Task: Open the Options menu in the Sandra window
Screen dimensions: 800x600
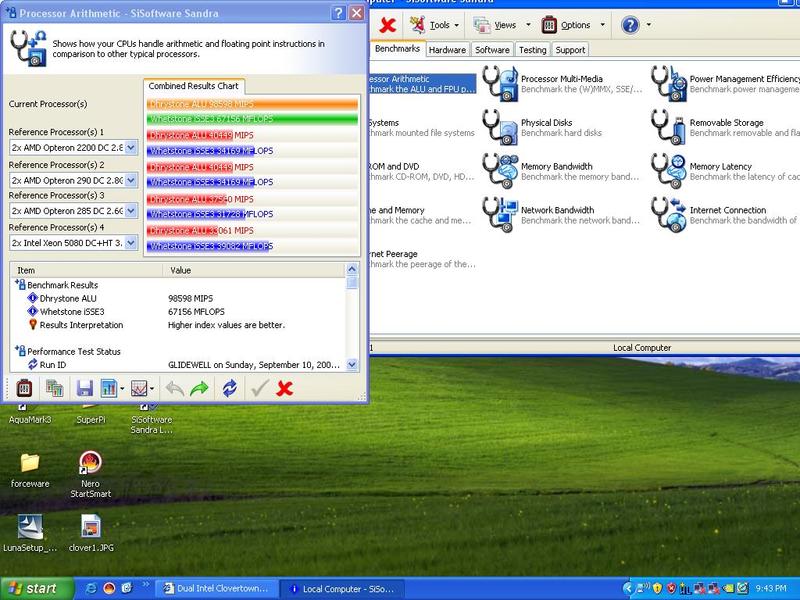Action: click(572, 25)
